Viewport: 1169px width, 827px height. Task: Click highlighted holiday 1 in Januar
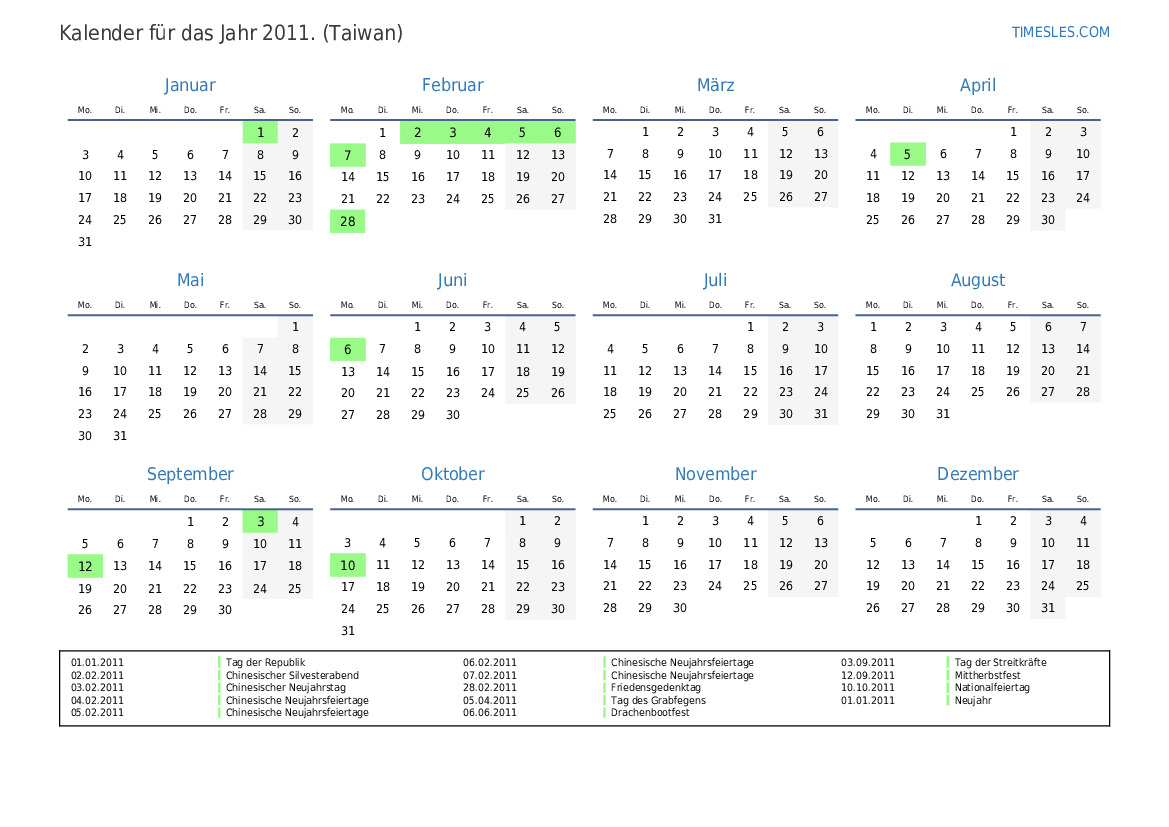[260, 133]
